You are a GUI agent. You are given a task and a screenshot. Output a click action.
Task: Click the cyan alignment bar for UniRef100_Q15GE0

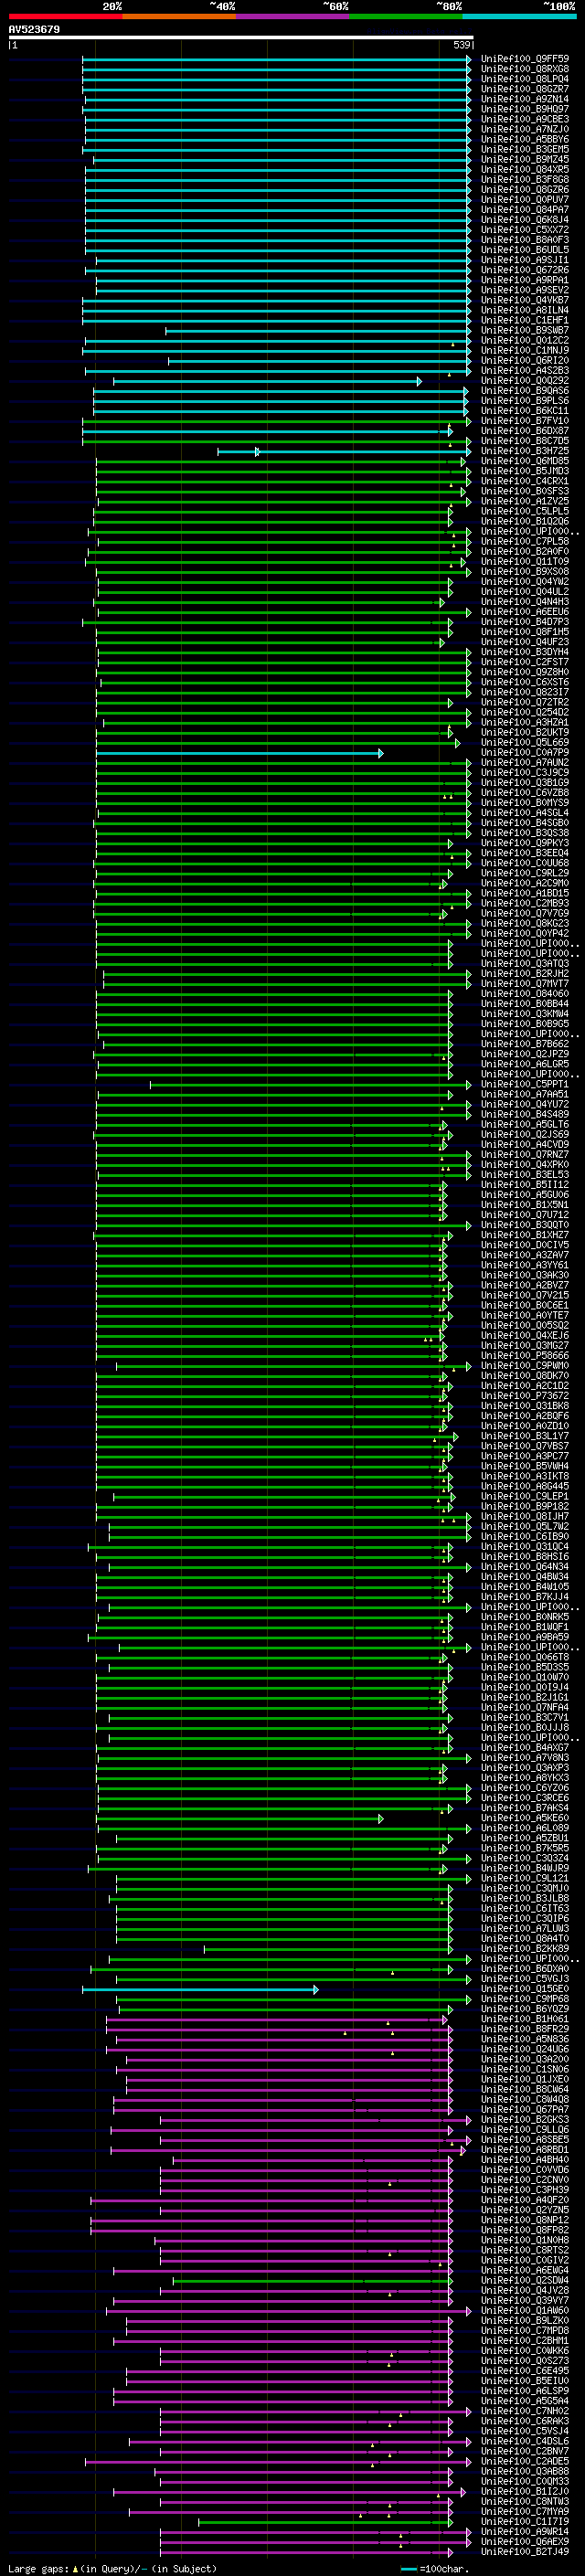(x=200, y=1989)
